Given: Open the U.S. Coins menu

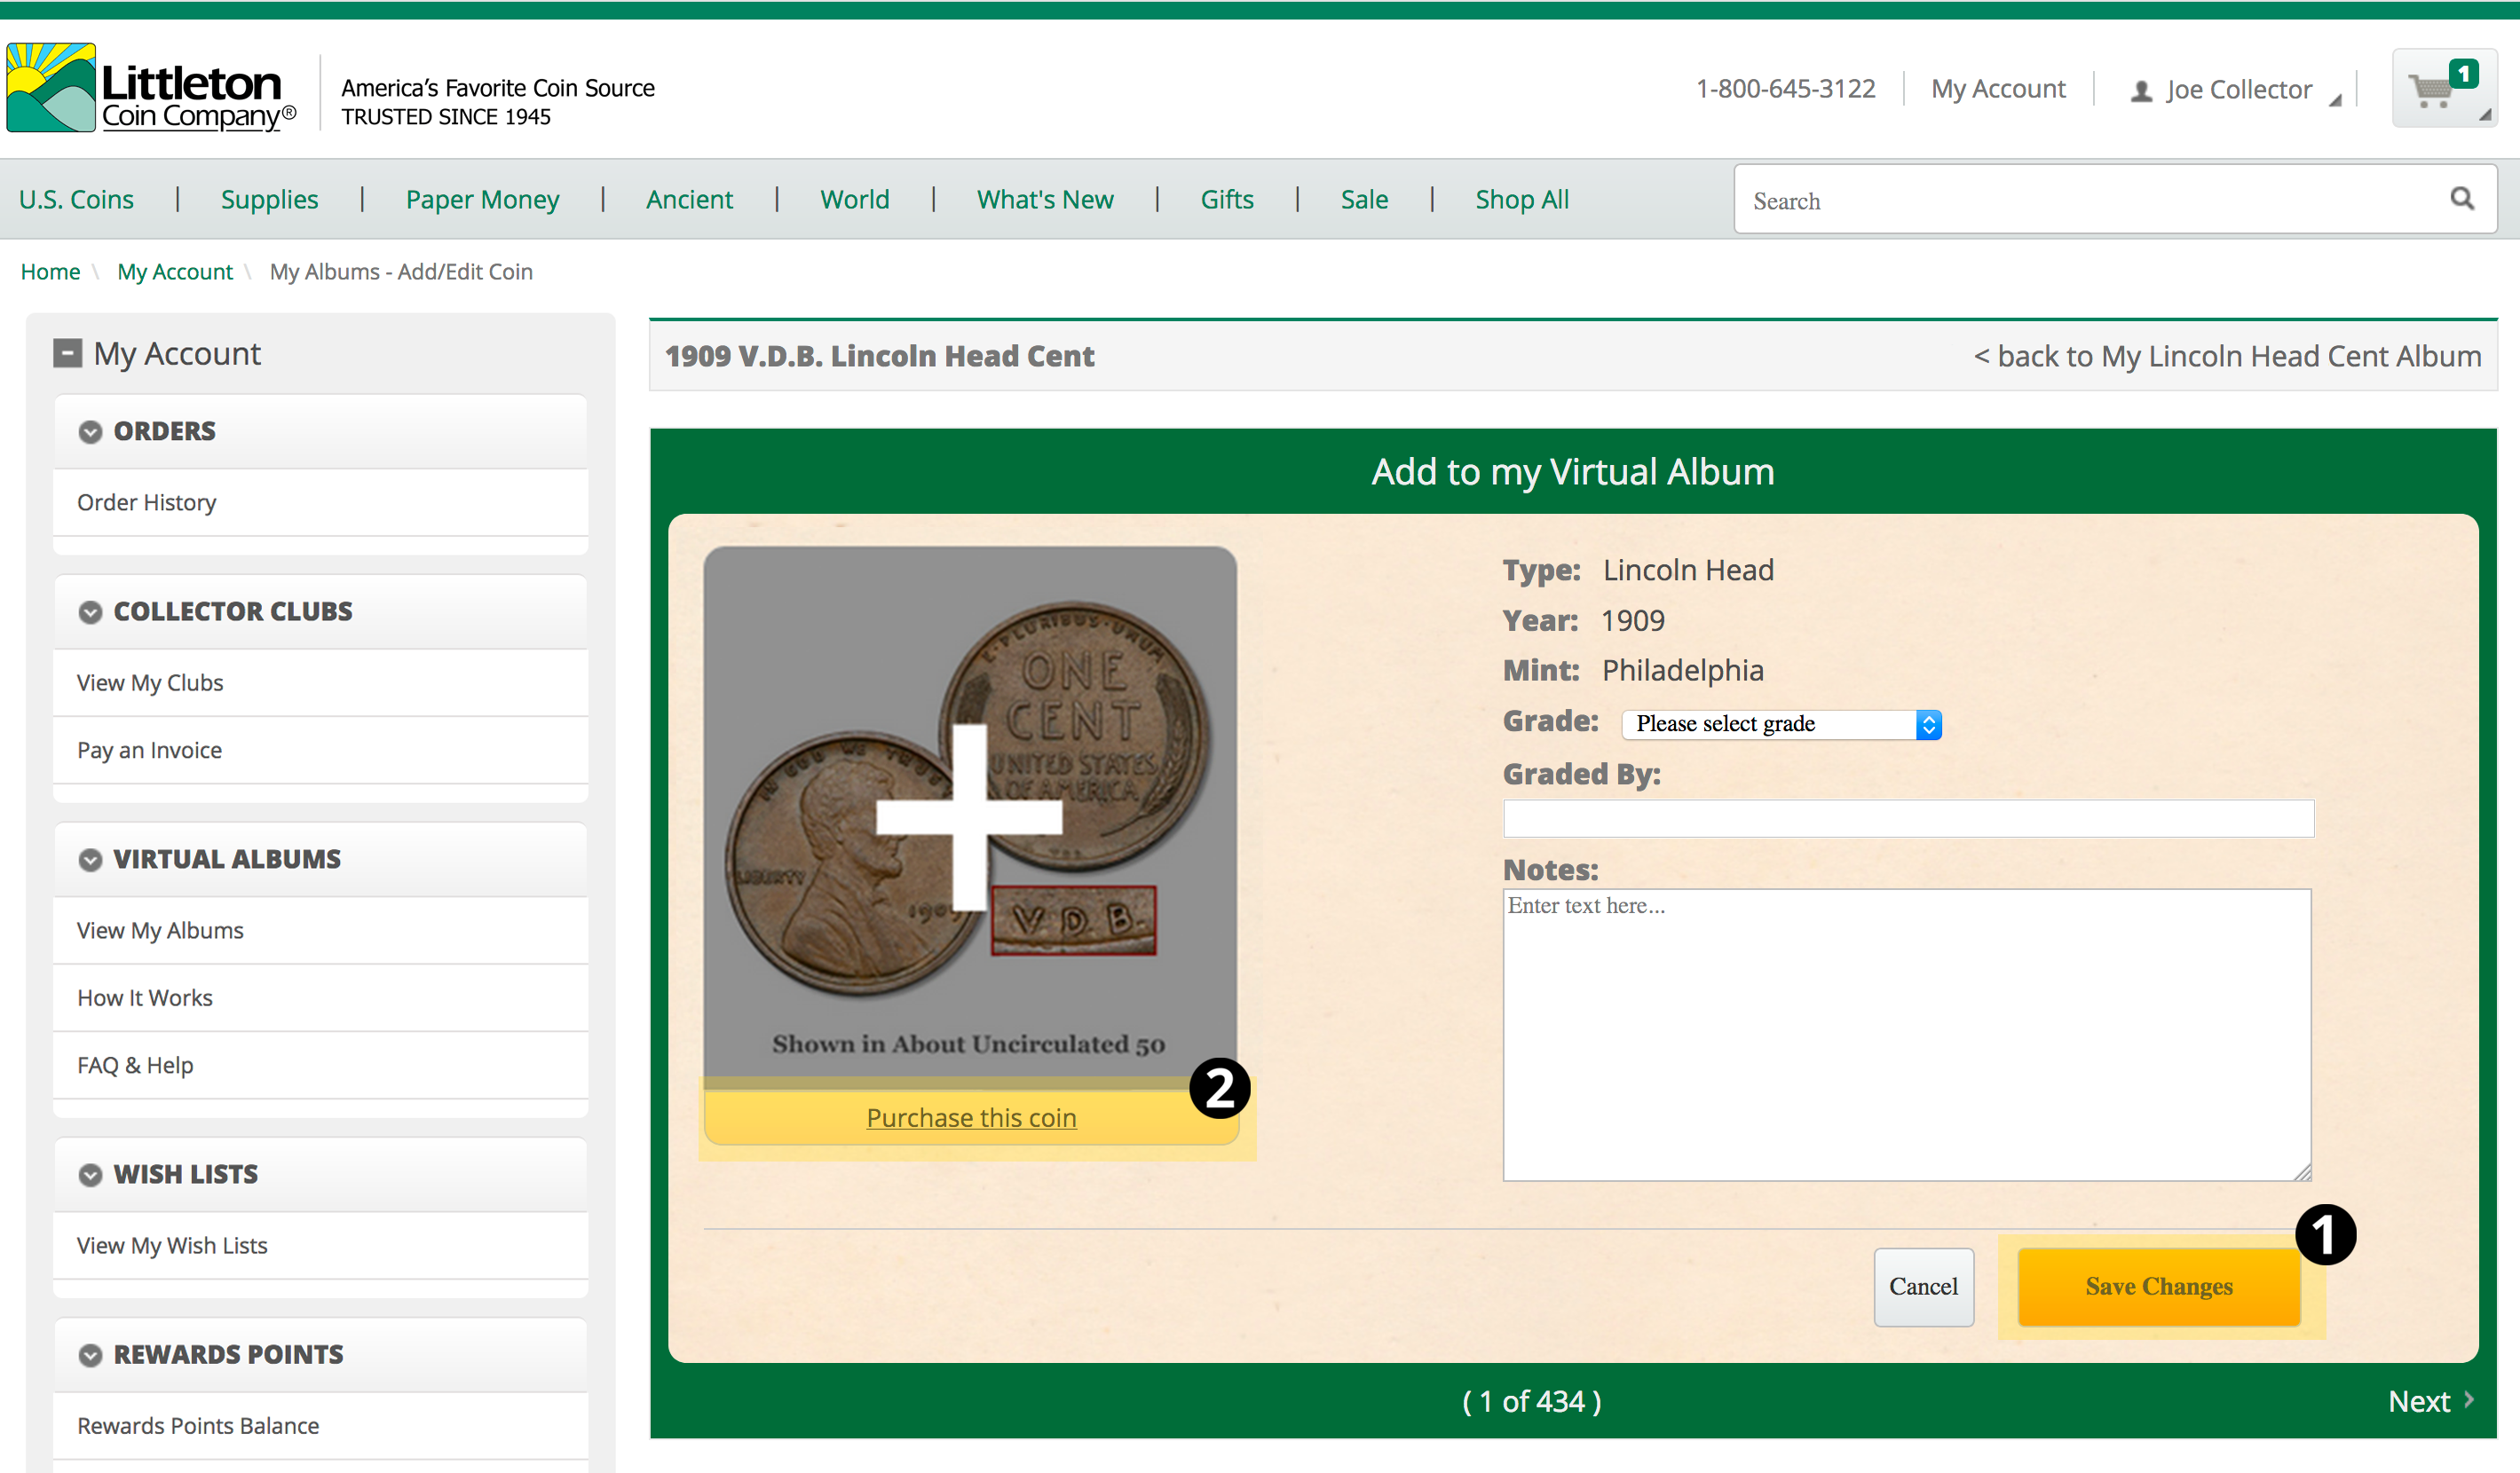Looking at the screenshot, I should (x=76, y=199).
